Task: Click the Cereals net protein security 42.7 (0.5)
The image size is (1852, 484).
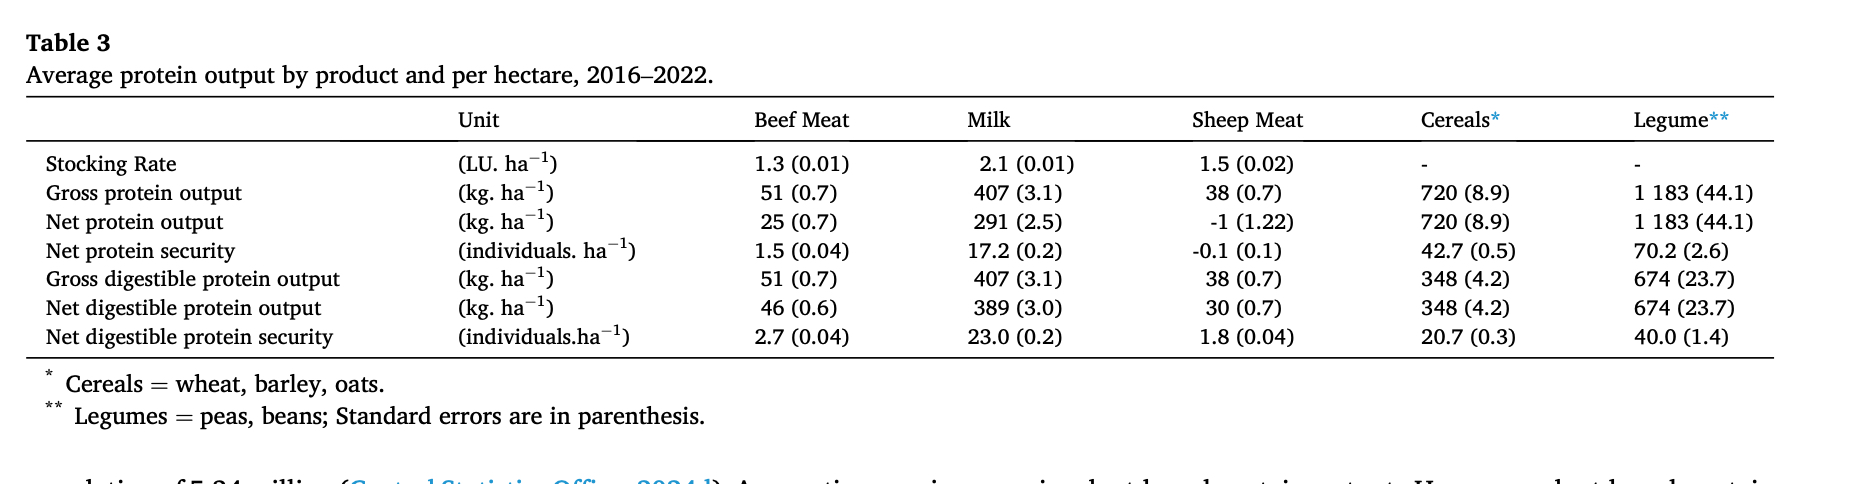Action: pyautogui.click(x=1467, y=251)
